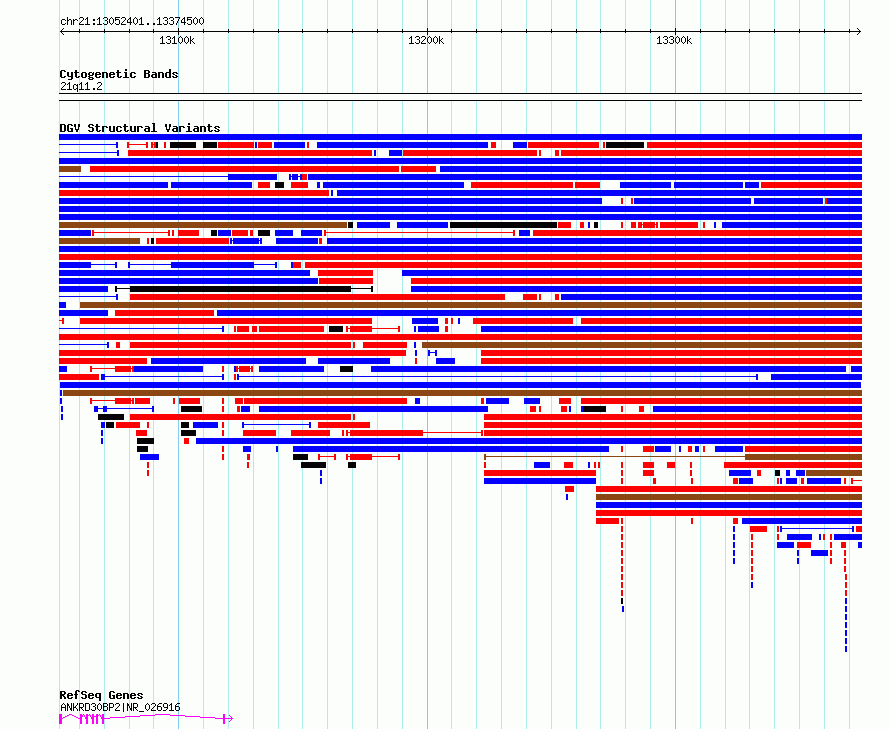This screenshot has width=890, height=729.
Task: Click the 21q11.2 band label
Action: tap(81, 86)
